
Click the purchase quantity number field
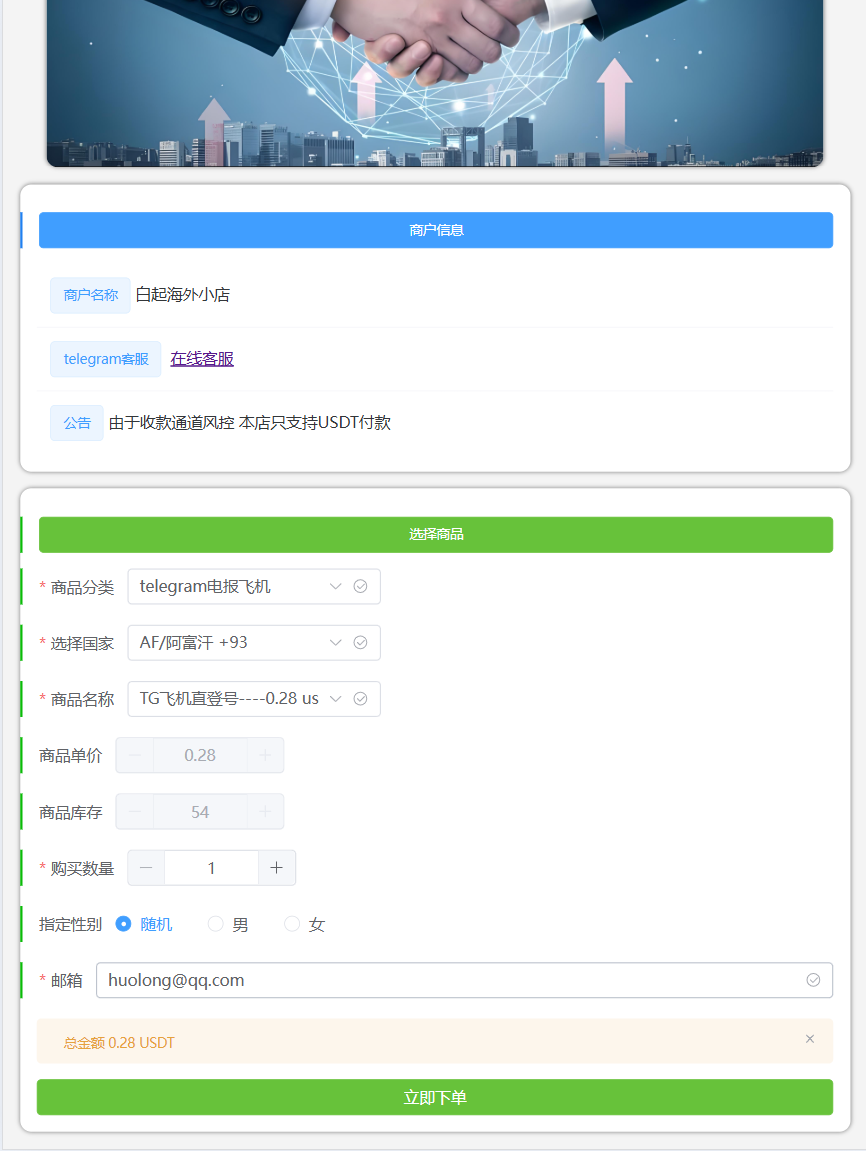coord(211,868)
